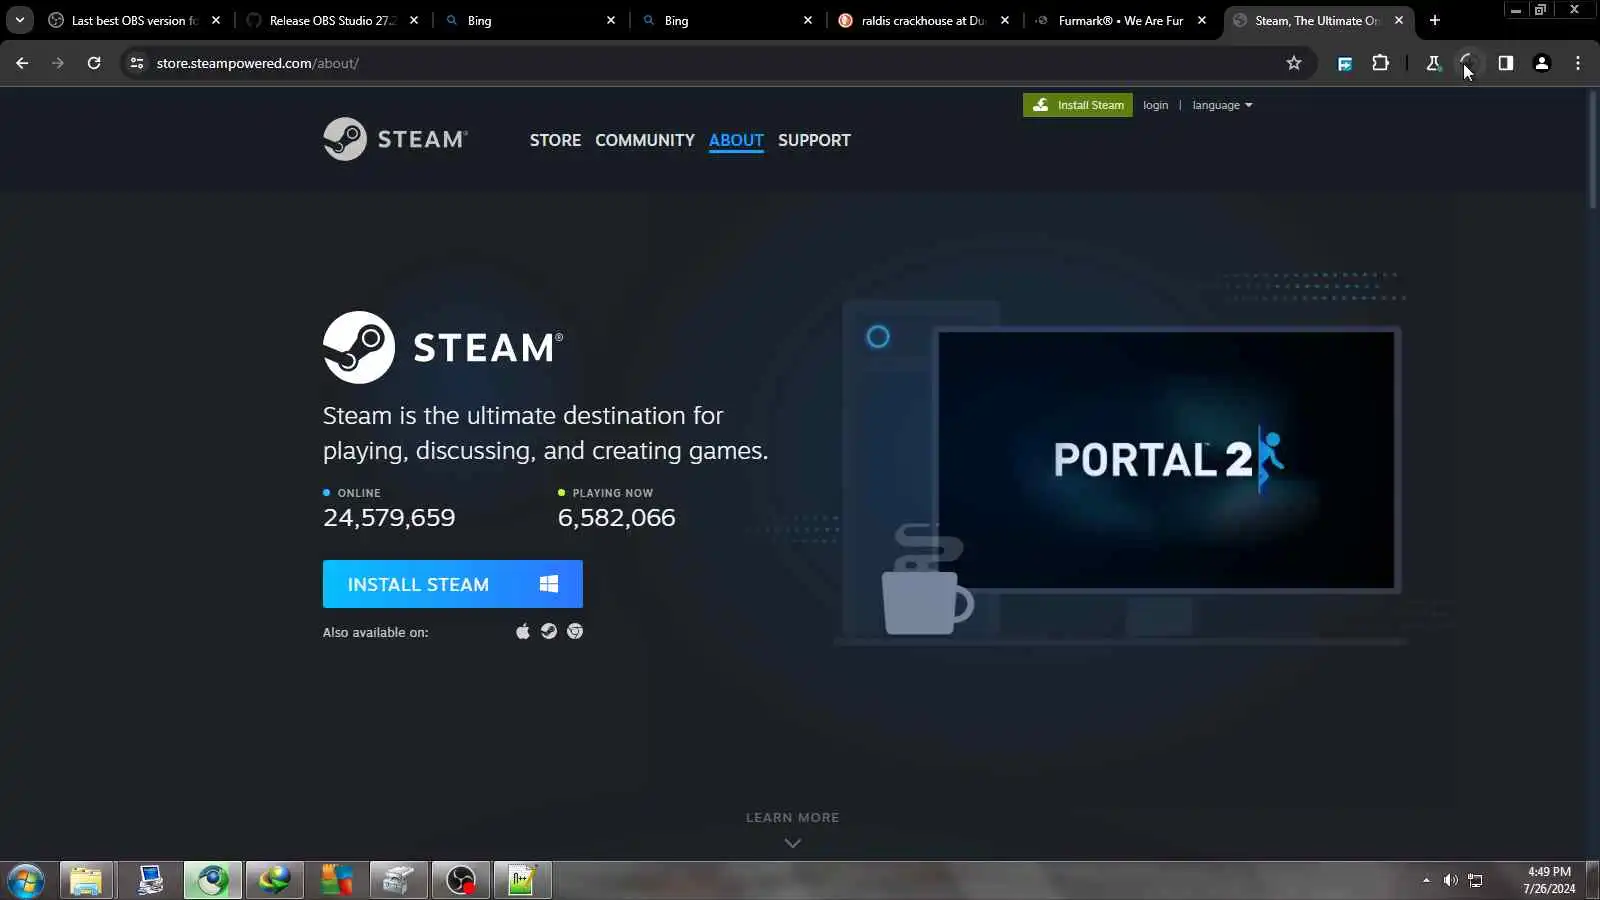Click the Learn More down chevron
Screen dimensions: 1600x900
793,843
